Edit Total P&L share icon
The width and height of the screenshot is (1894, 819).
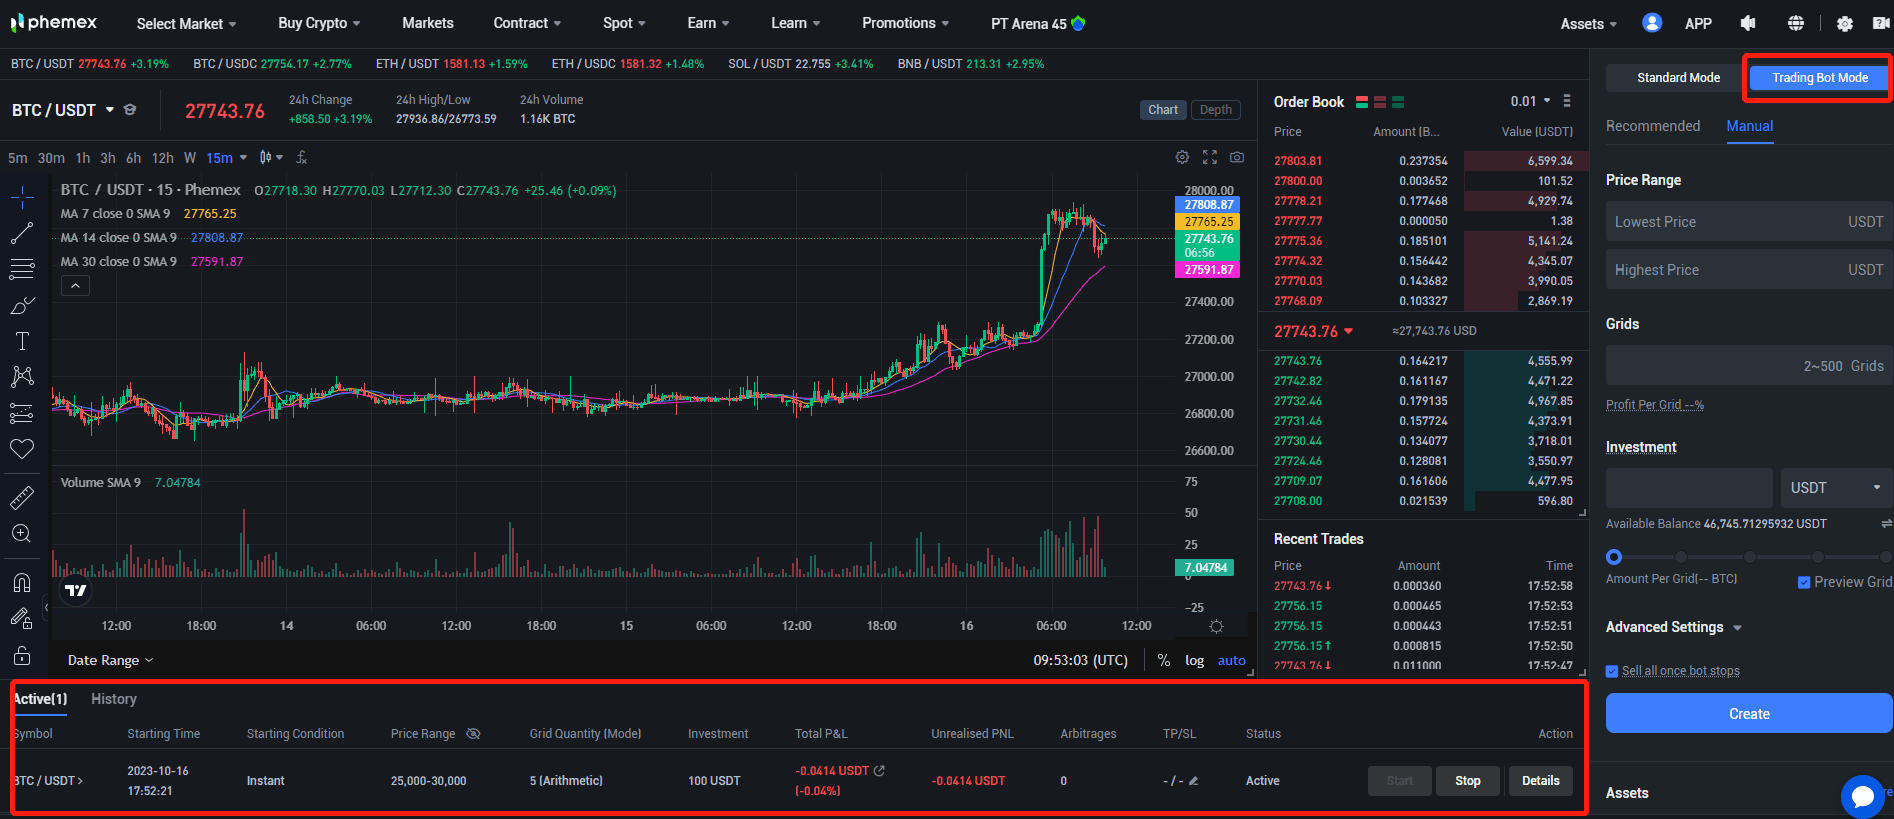click(x=879, y=771)
